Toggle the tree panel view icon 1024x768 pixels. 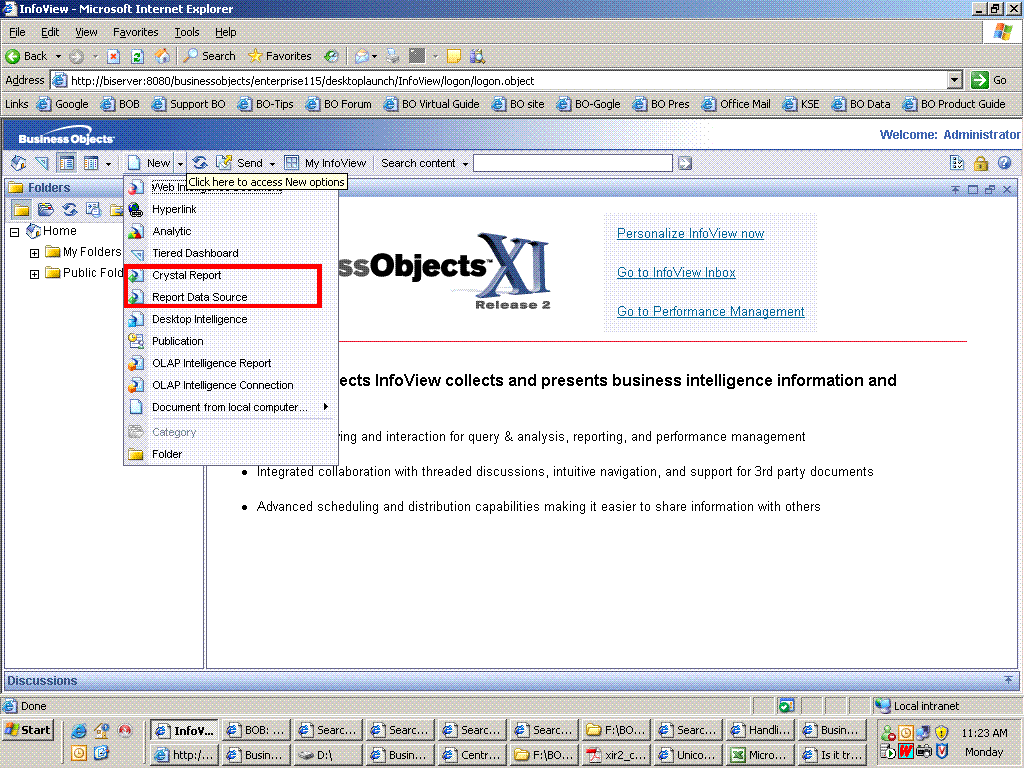(66, 163)
